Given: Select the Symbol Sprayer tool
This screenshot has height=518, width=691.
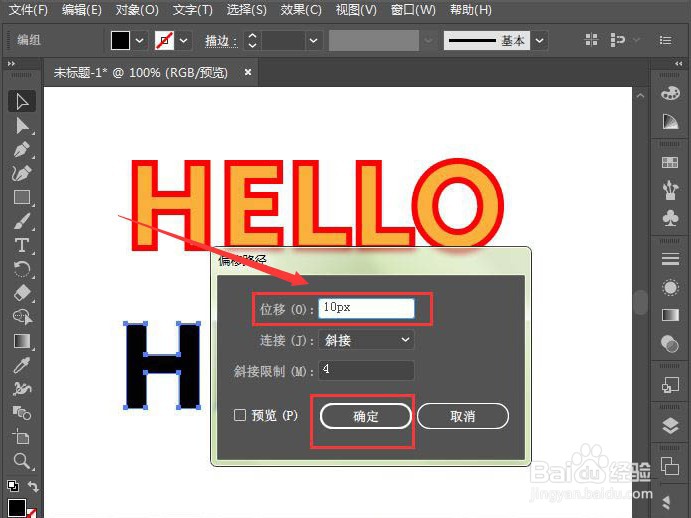Looking at the screenshot, I should coord(22,389).
